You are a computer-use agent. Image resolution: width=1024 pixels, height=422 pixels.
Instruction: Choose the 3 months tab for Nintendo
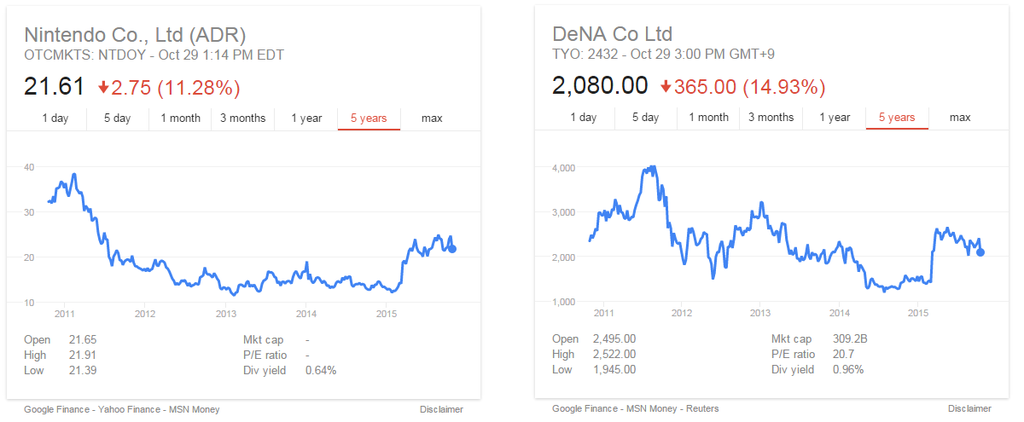pyautogui.click(x=243, y=118)
